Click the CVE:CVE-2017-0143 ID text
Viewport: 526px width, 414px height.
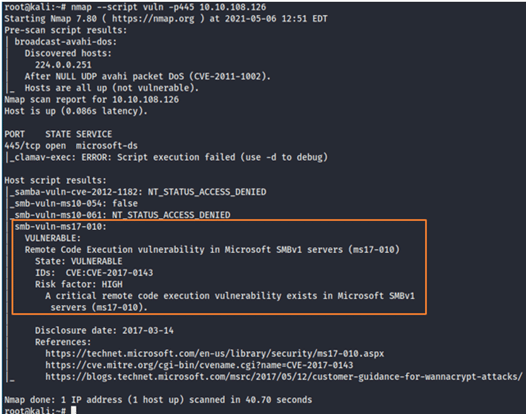pos(109,273)
